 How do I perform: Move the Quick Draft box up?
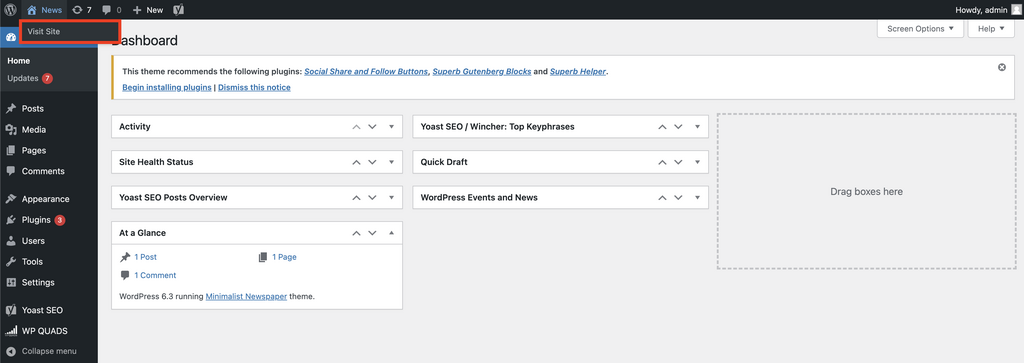[x=662, y=162]
